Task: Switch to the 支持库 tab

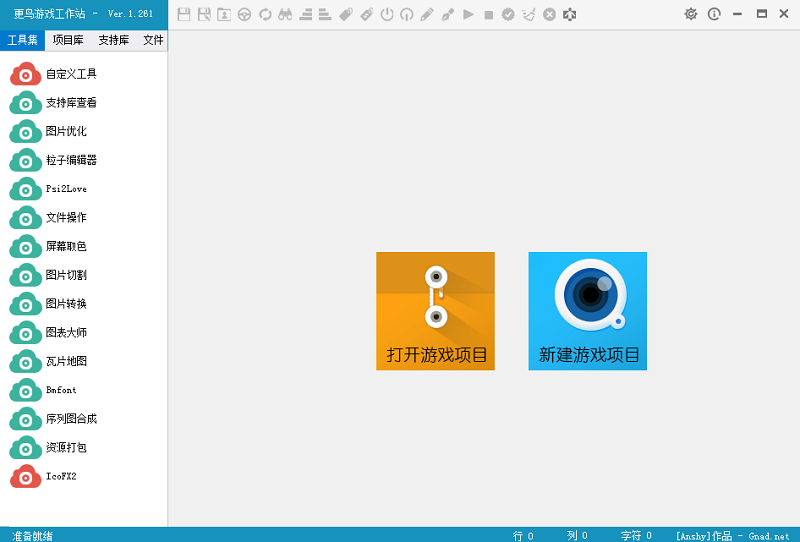Action: pyautogui.click(x=113, y=40)
